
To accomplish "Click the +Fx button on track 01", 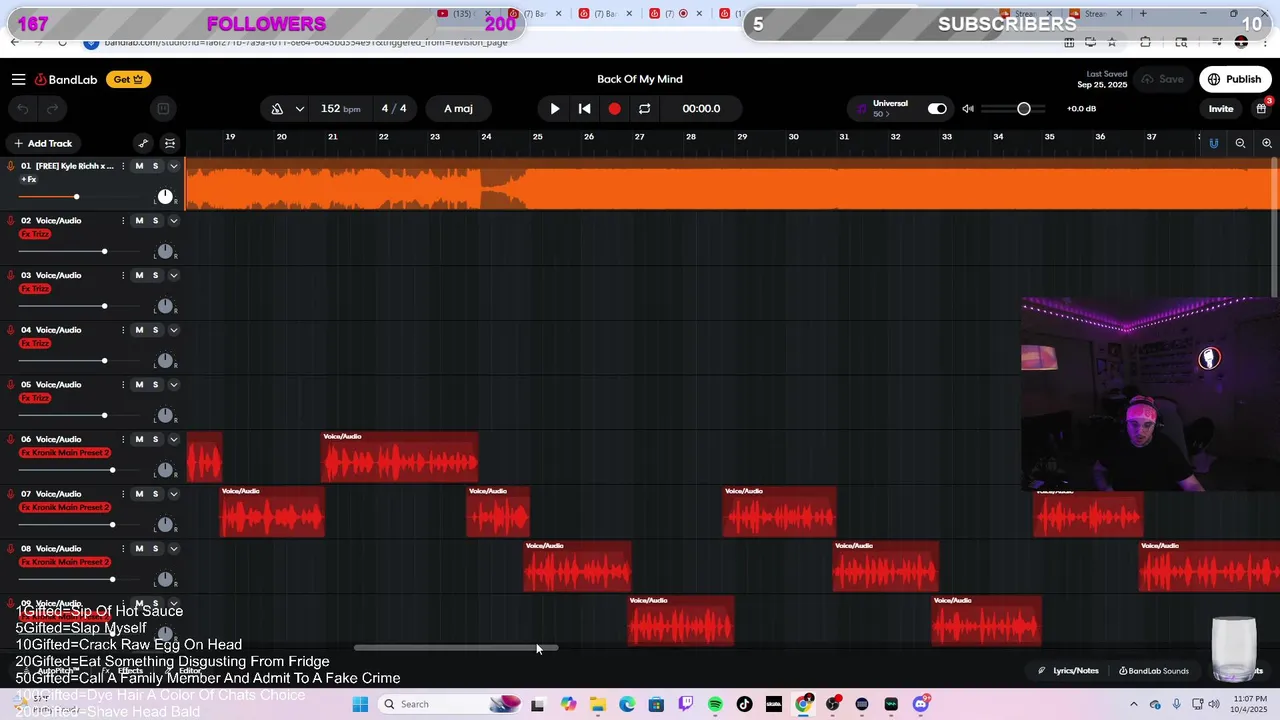I will click(28, 180).
